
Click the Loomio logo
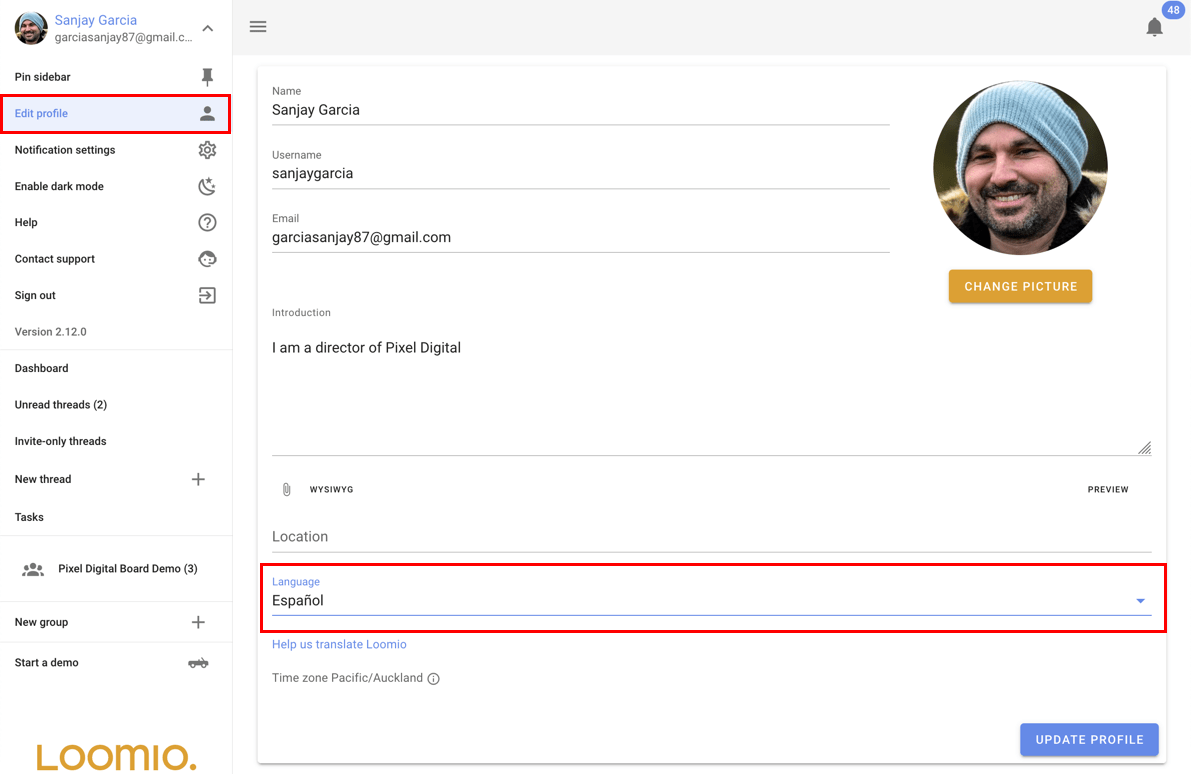click(x=116, y=757)
